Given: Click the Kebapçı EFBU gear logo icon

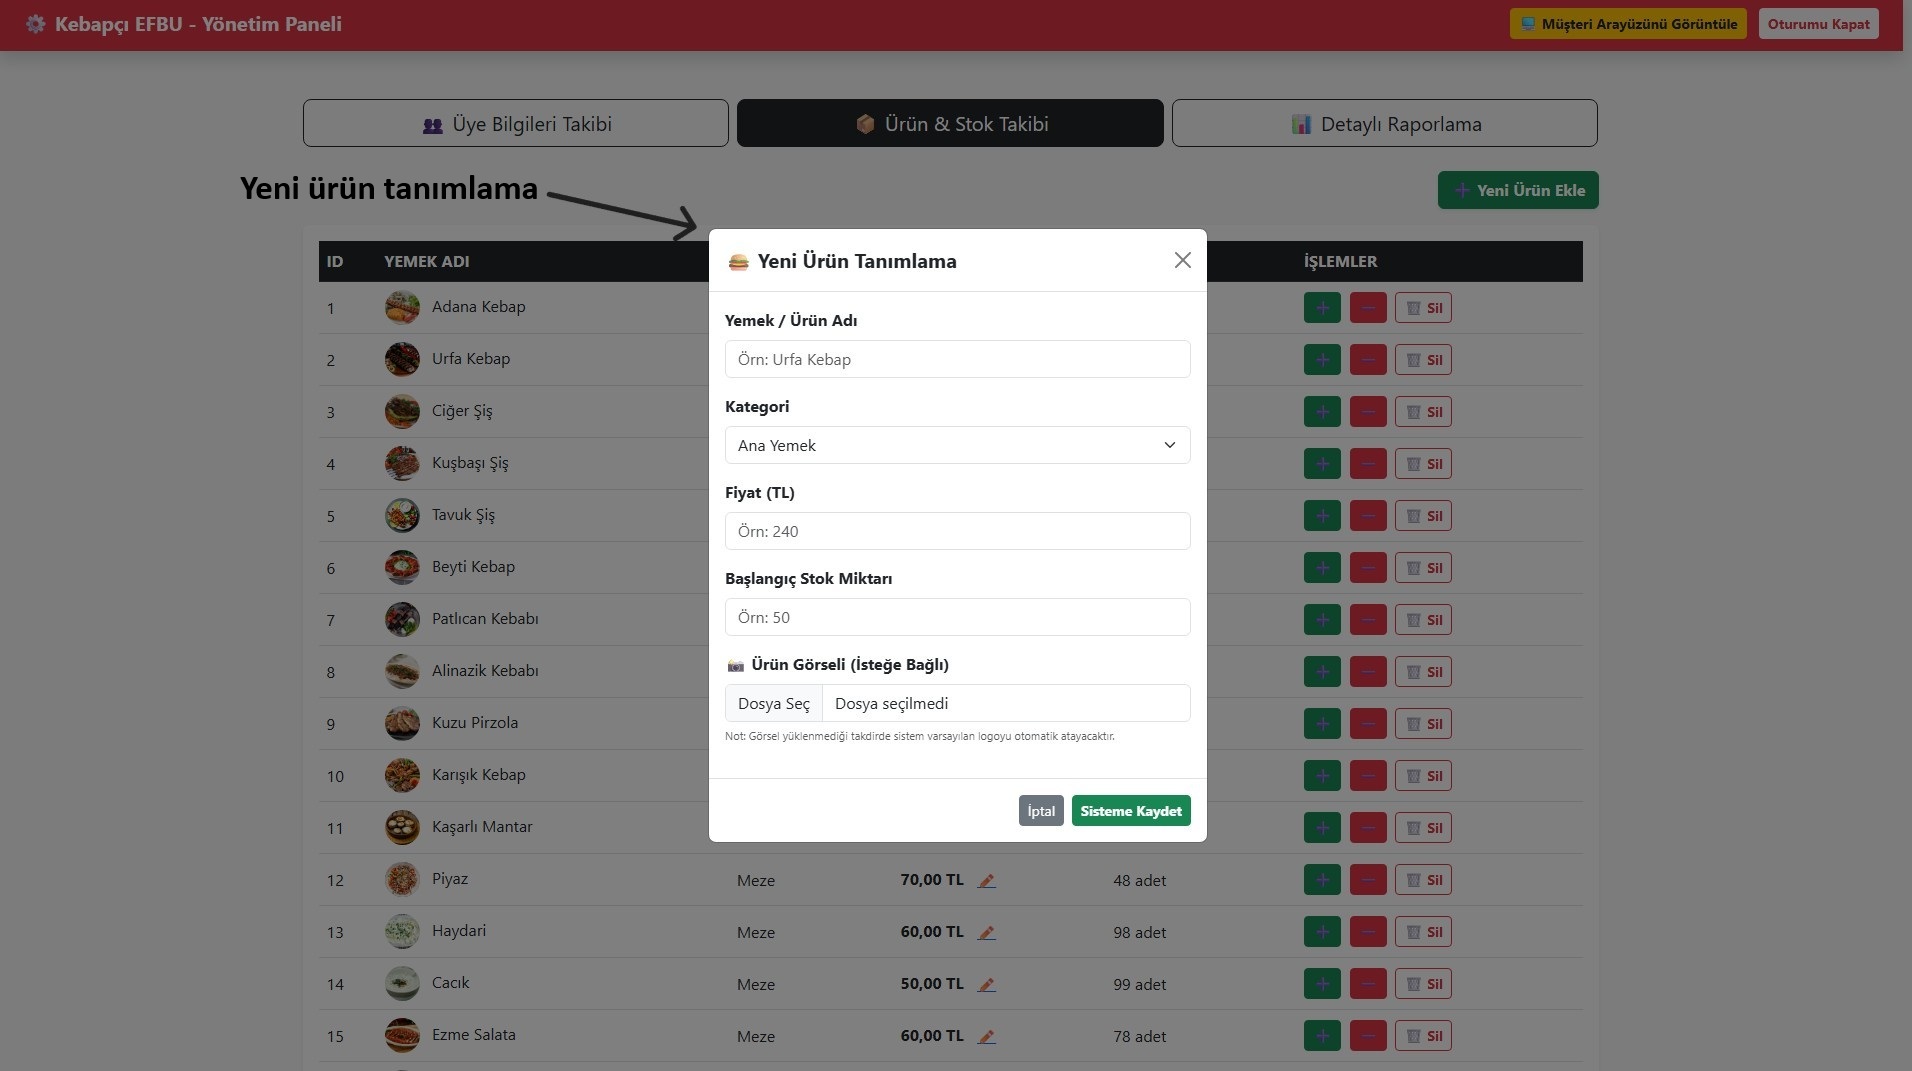Looking at the screenshot, I should 36,24.
